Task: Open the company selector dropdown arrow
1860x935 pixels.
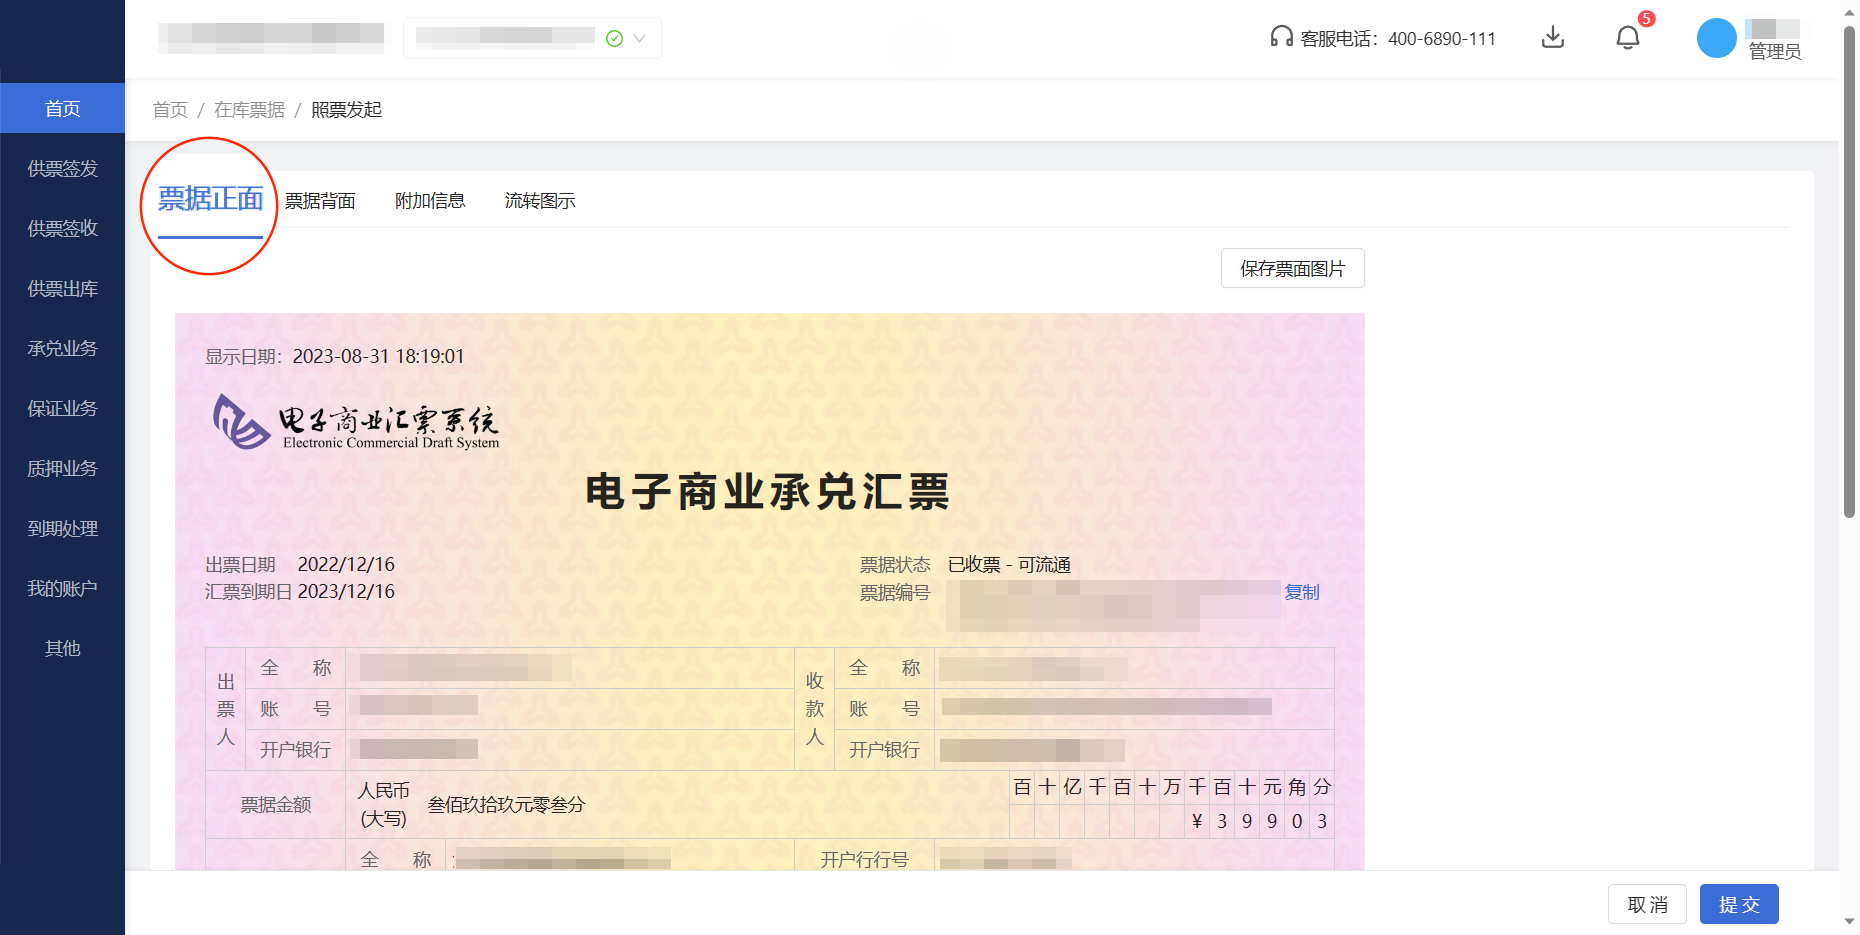Action: [x=641, y=38]
